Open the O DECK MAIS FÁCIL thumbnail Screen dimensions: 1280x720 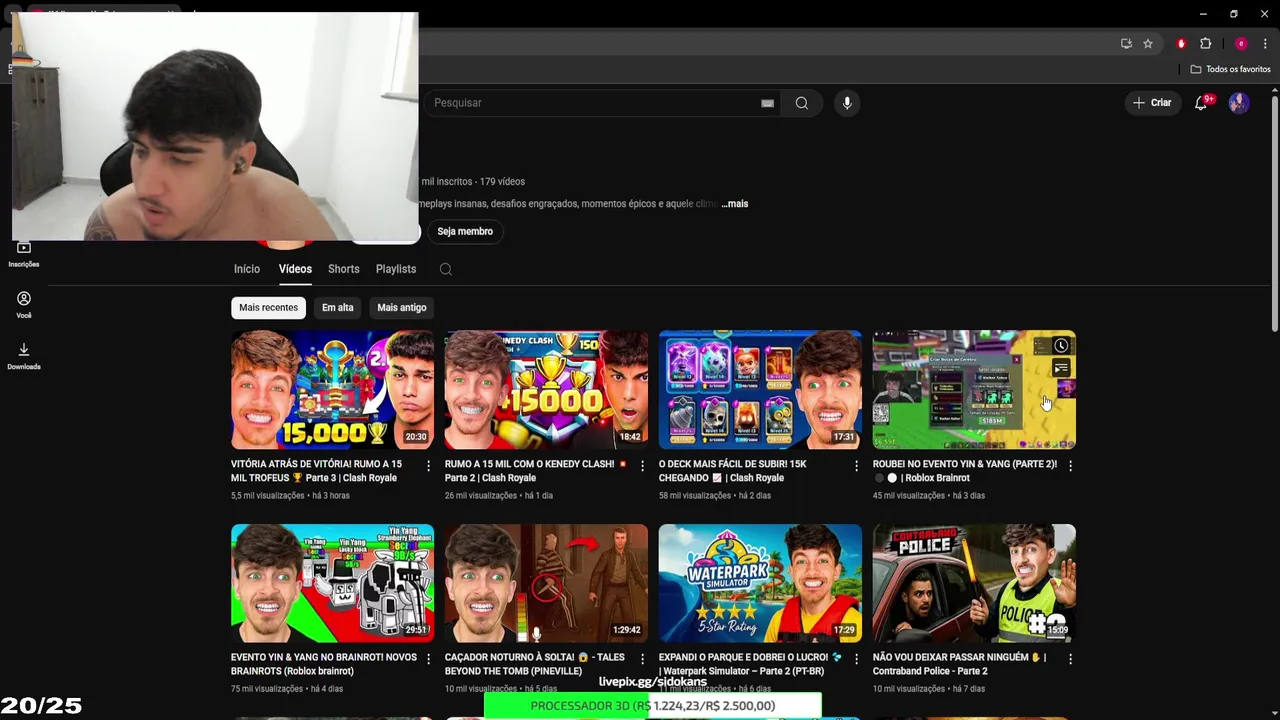point(760,390)
